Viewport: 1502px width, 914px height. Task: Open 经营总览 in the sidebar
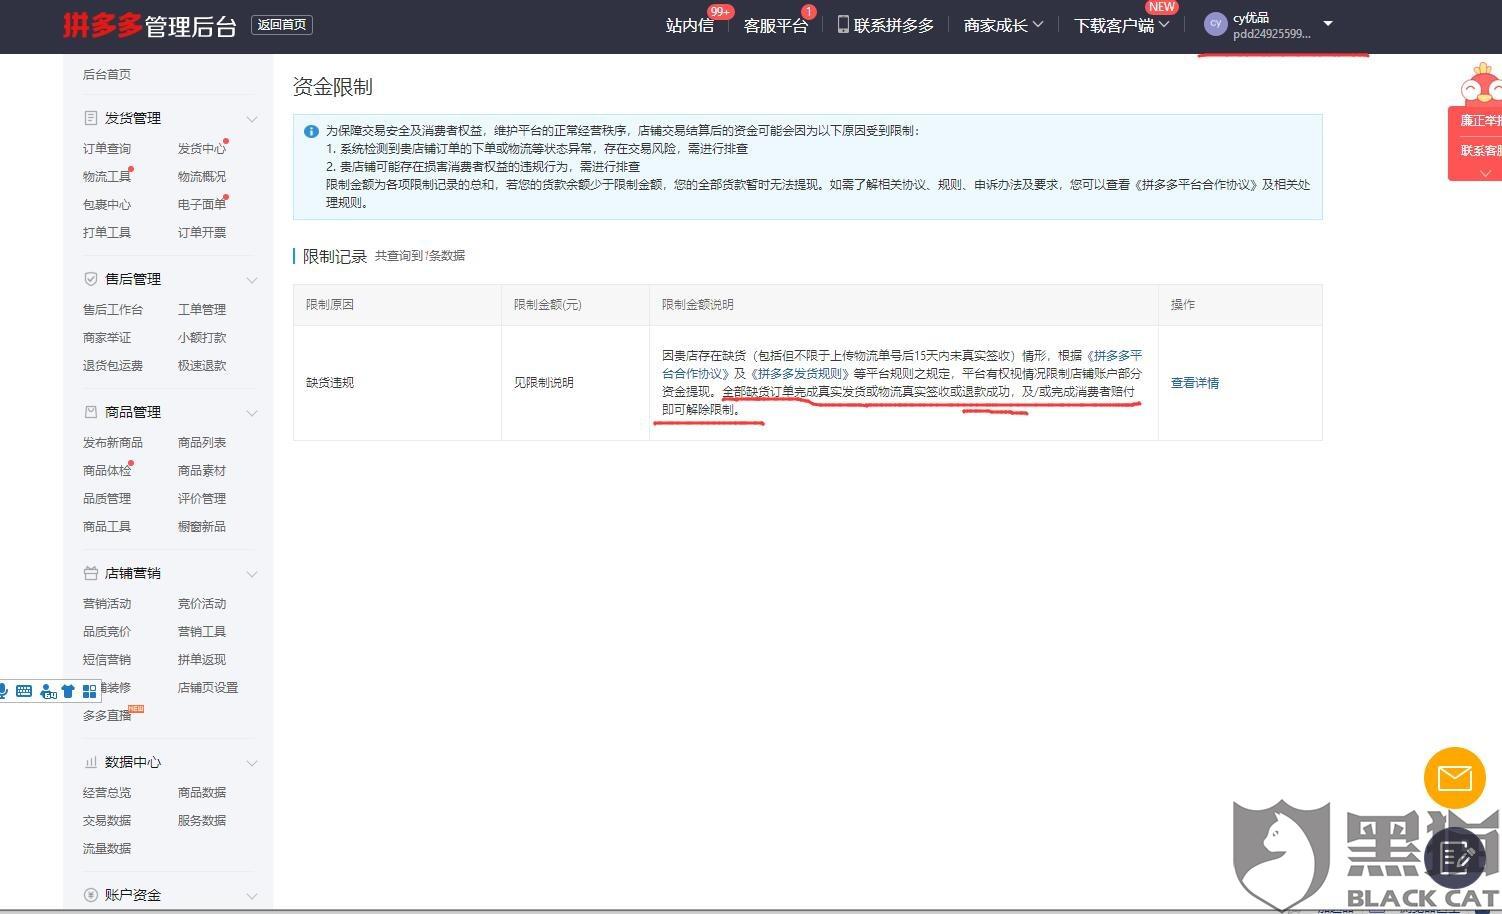[x=107, y=792]
